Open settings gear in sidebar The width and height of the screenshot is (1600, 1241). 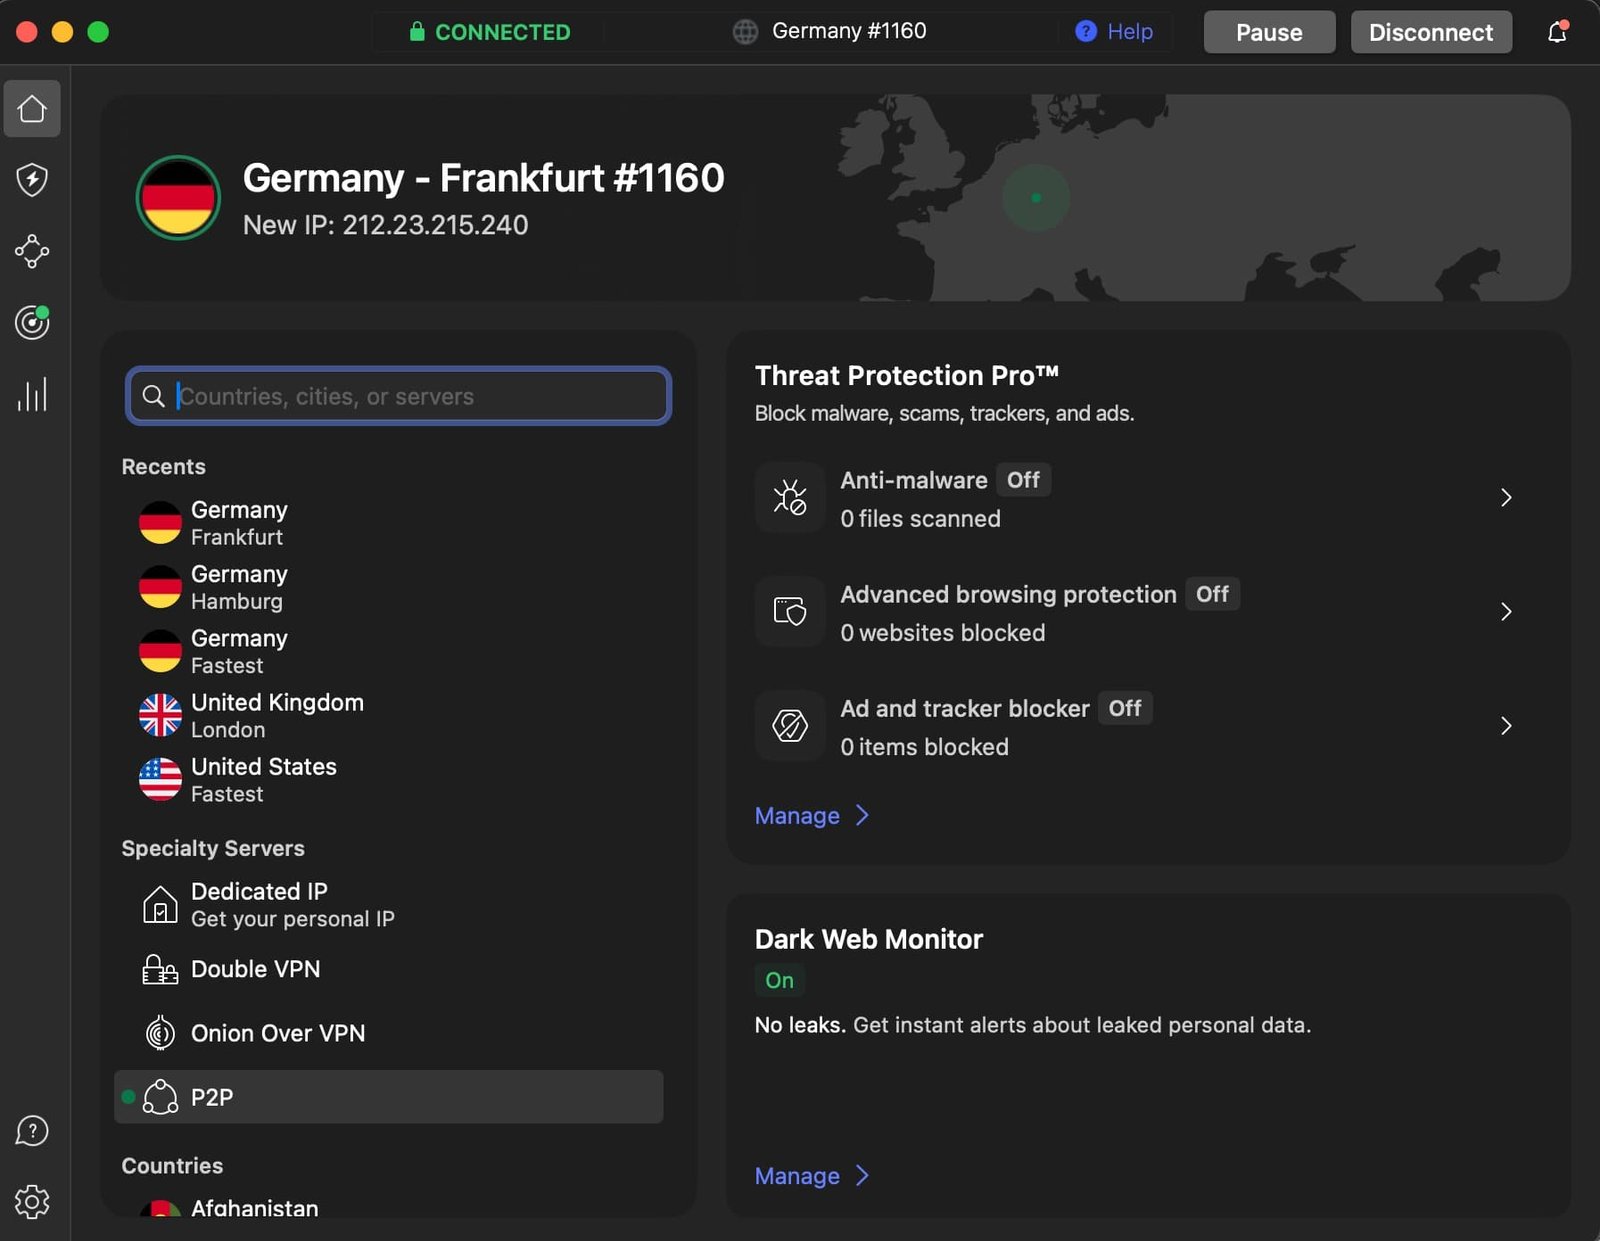coord(32,1202)
